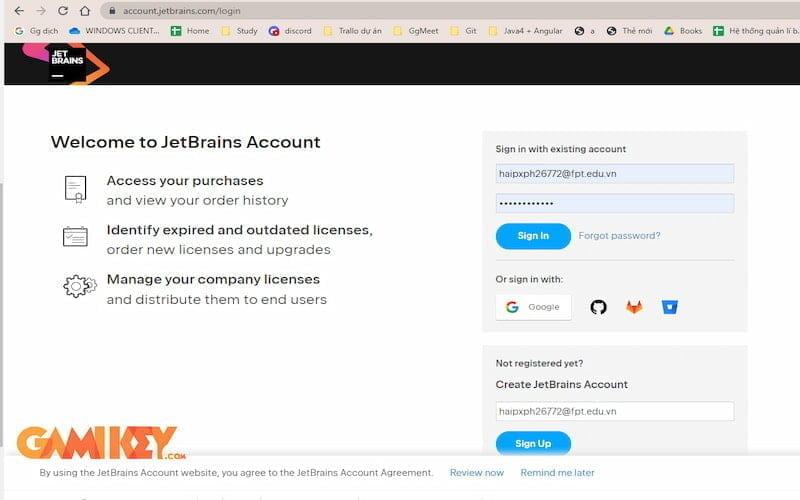Image resolution: width=800 pixels, height=500 pixels.
Task: Sign in with the Google button
Action: [x=533, y=307]
